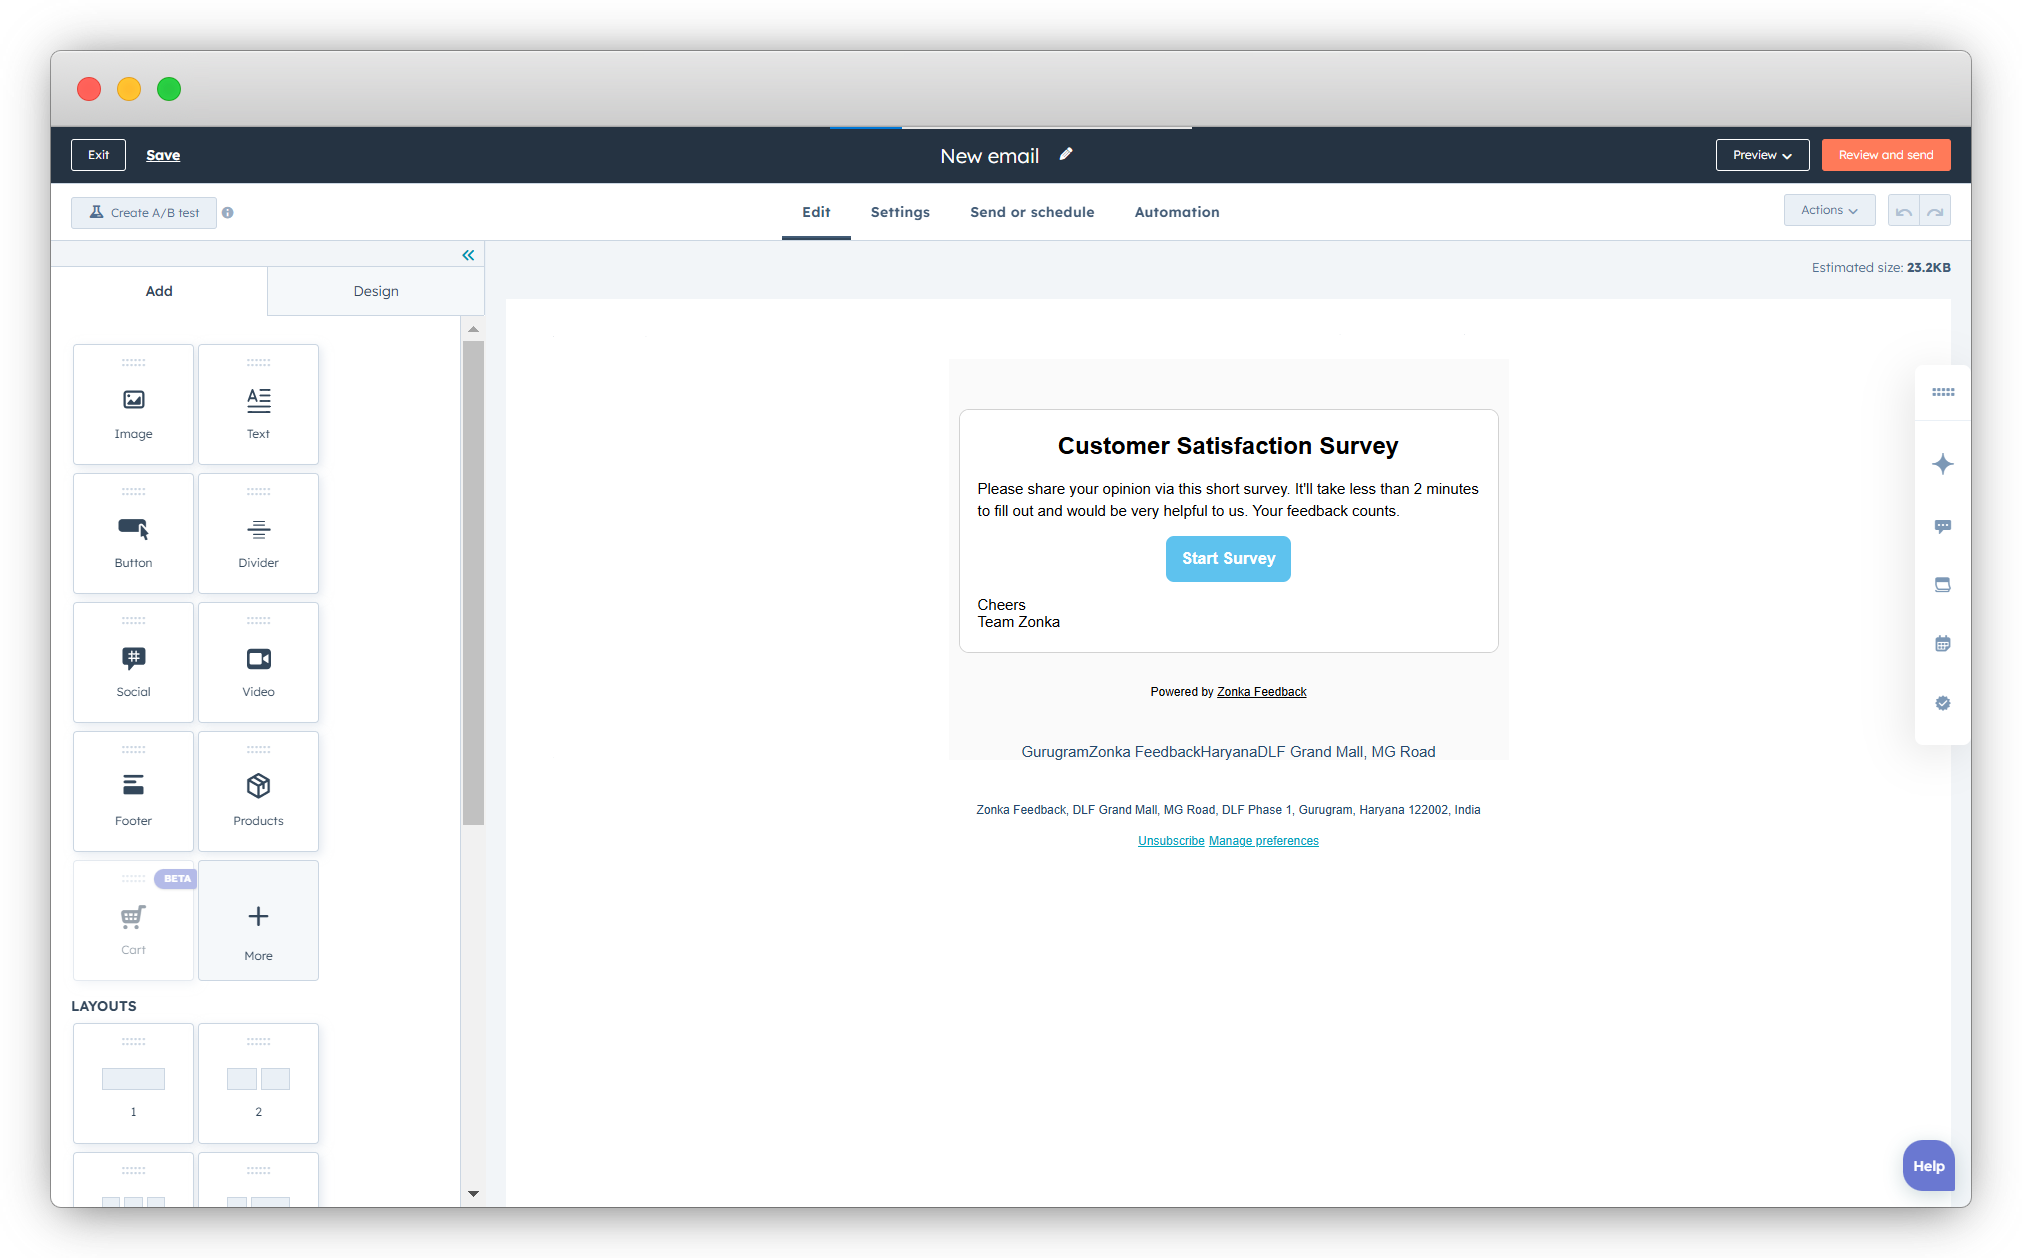Select the Social content block
Image resolution: width=2022 pixels, height=1258 pixels.
coord(133,662)
